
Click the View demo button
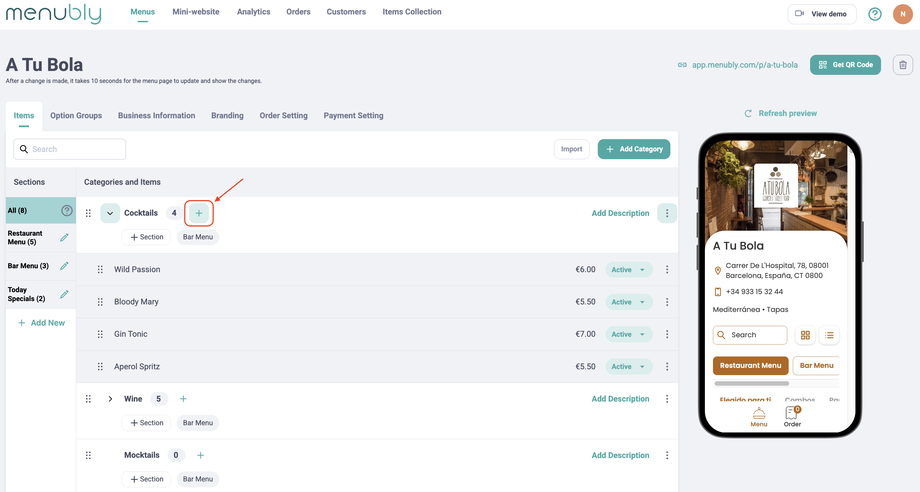[821, 13]
